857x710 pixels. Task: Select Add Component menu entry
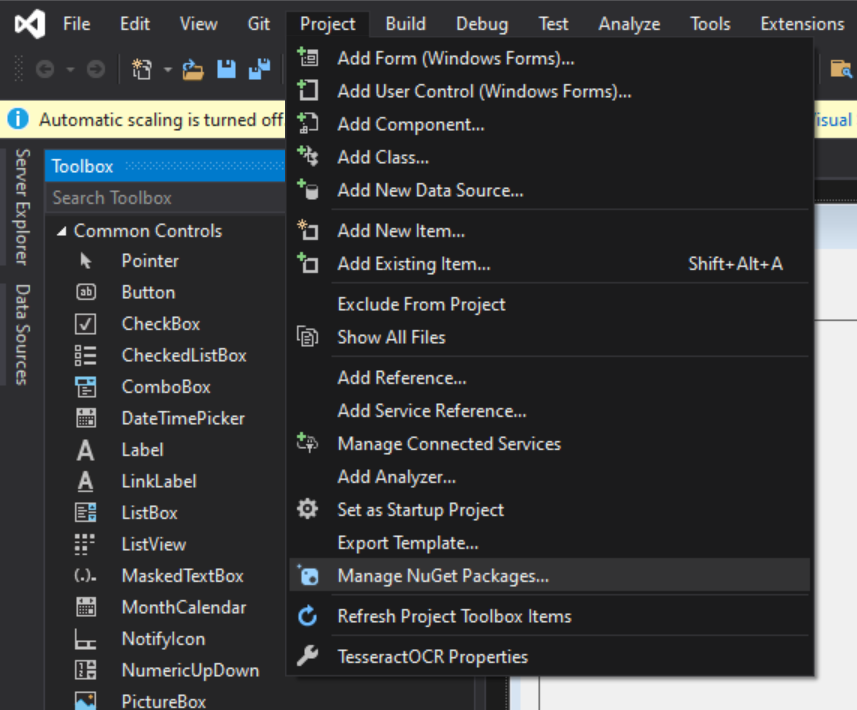click(x=549, y=124)
